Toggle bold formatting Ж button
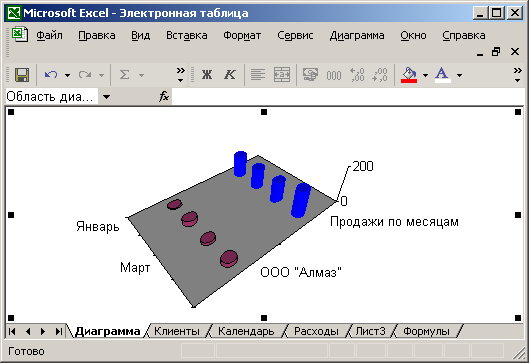Screen dimensions: 529x363 (207, 75)
